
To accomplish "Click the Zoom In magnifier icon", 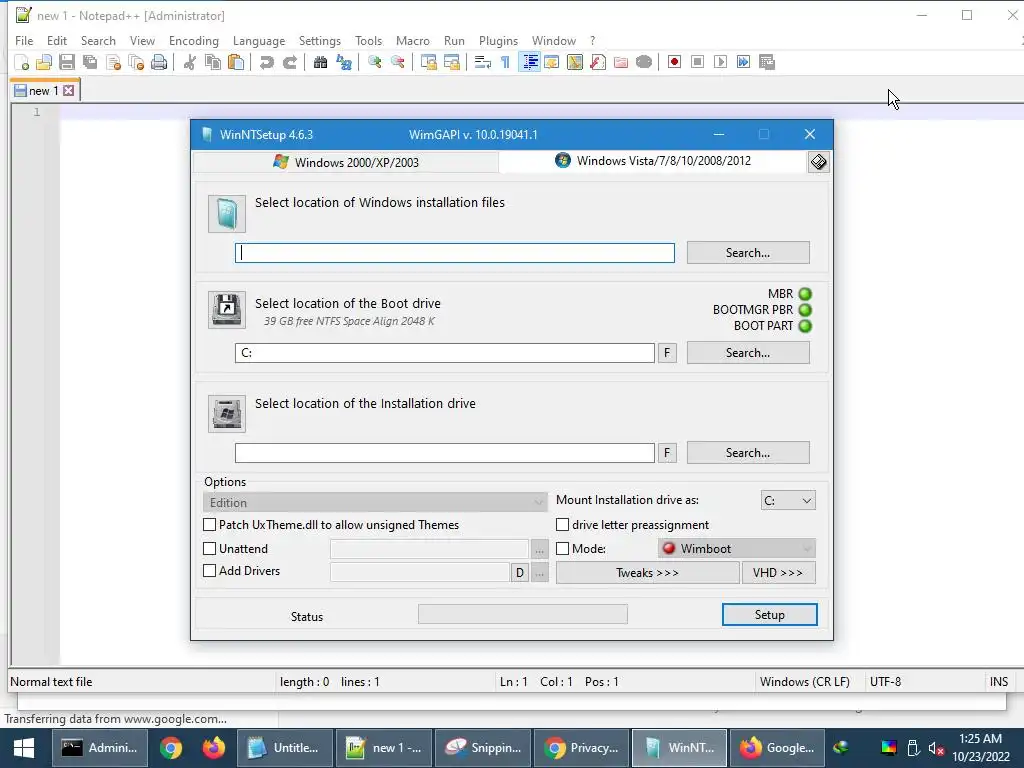I will tap(375, 62).
